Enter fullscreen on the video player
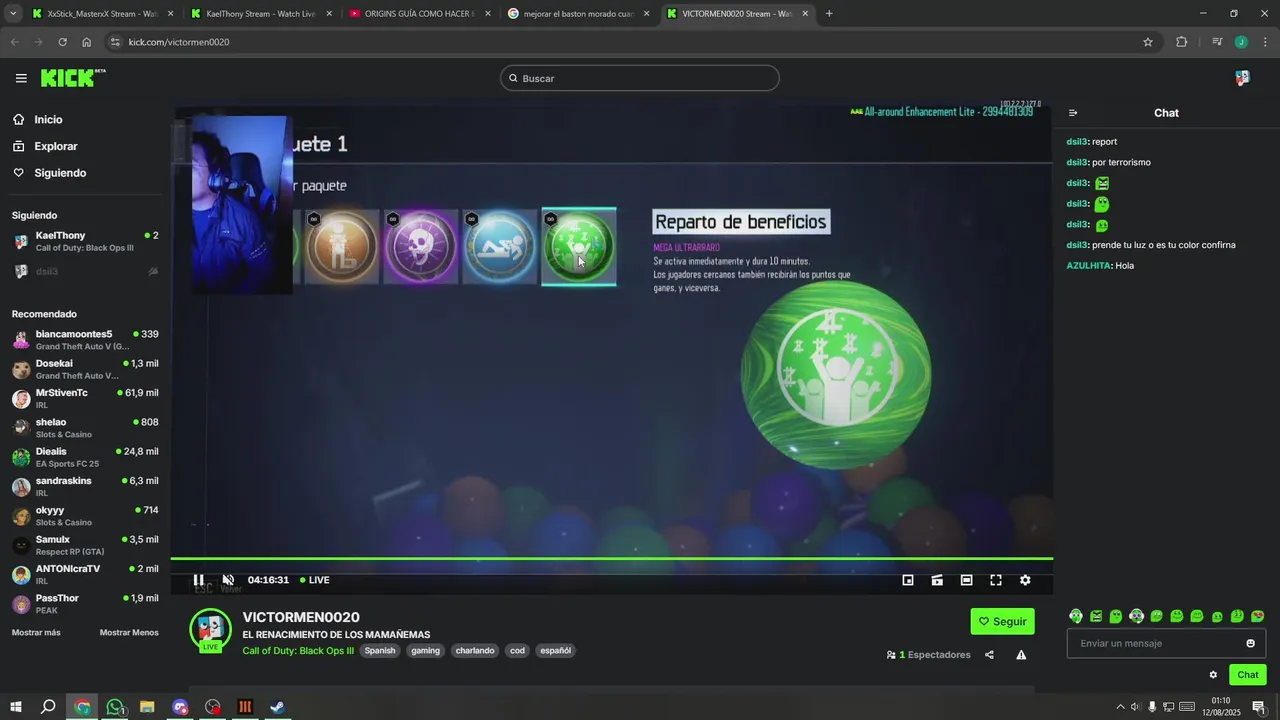The height and width of the screenshot is (720, 1280). coord(996,580)
